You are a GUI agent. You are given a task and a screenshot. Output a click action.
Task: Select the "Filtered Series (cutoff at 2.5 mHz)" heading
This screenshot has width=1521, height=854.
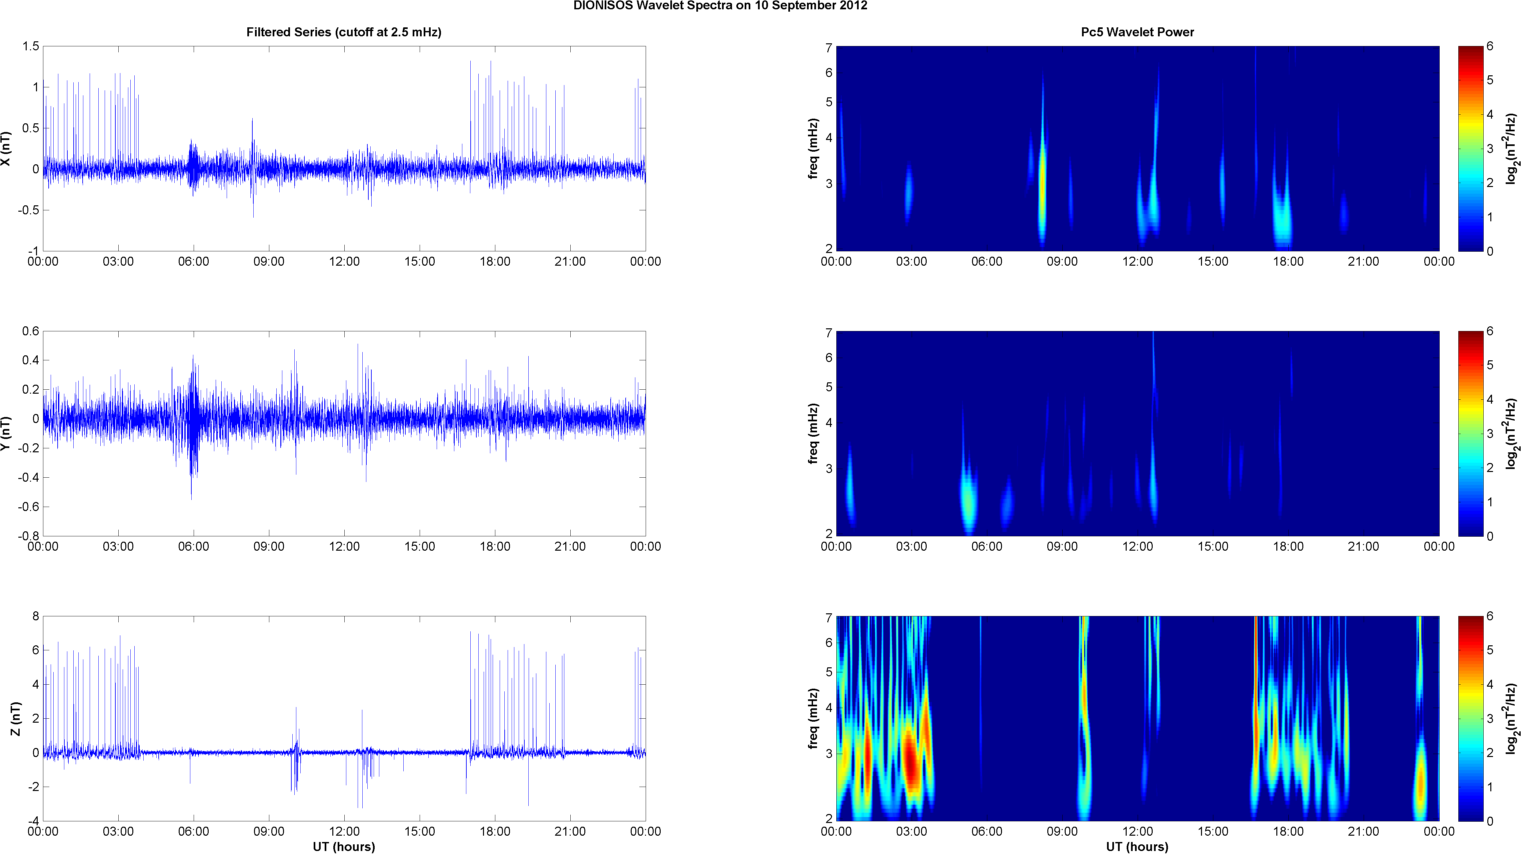point(344,32)
